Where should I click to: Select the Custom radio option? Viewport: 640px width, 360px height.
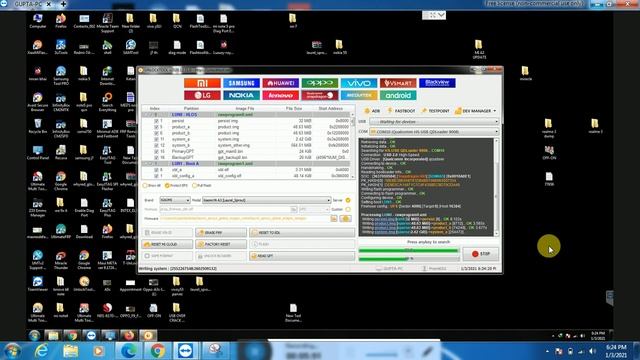pos(348,209)
